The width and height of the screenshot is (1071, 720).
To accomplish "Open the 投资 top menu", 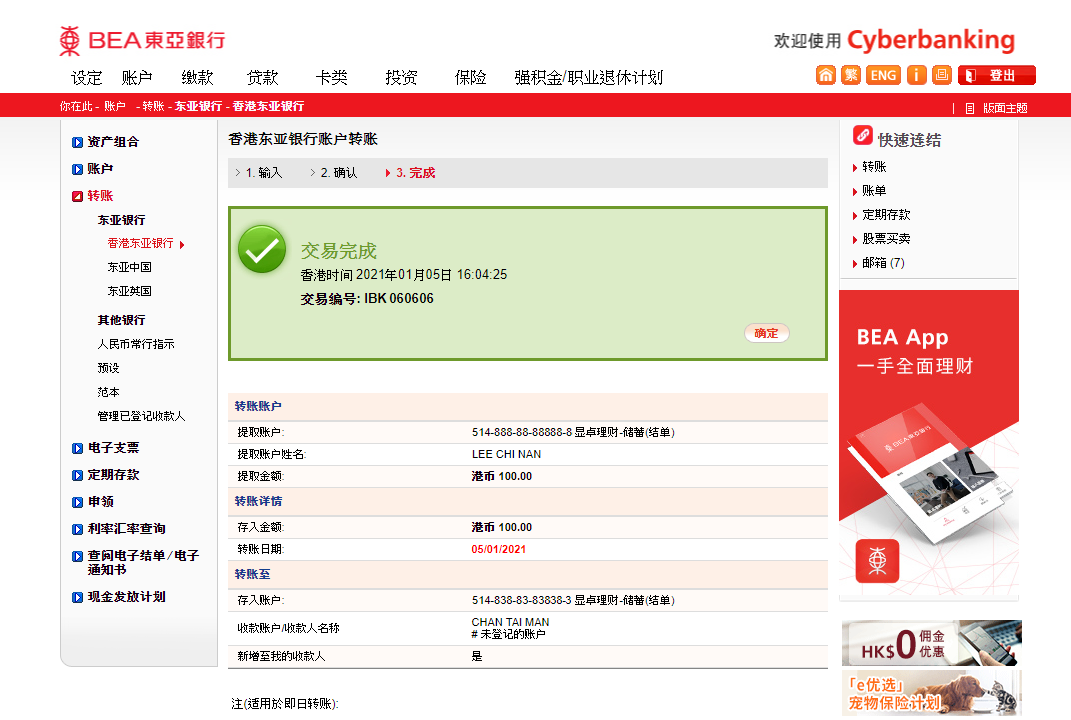I will (401, 77).
